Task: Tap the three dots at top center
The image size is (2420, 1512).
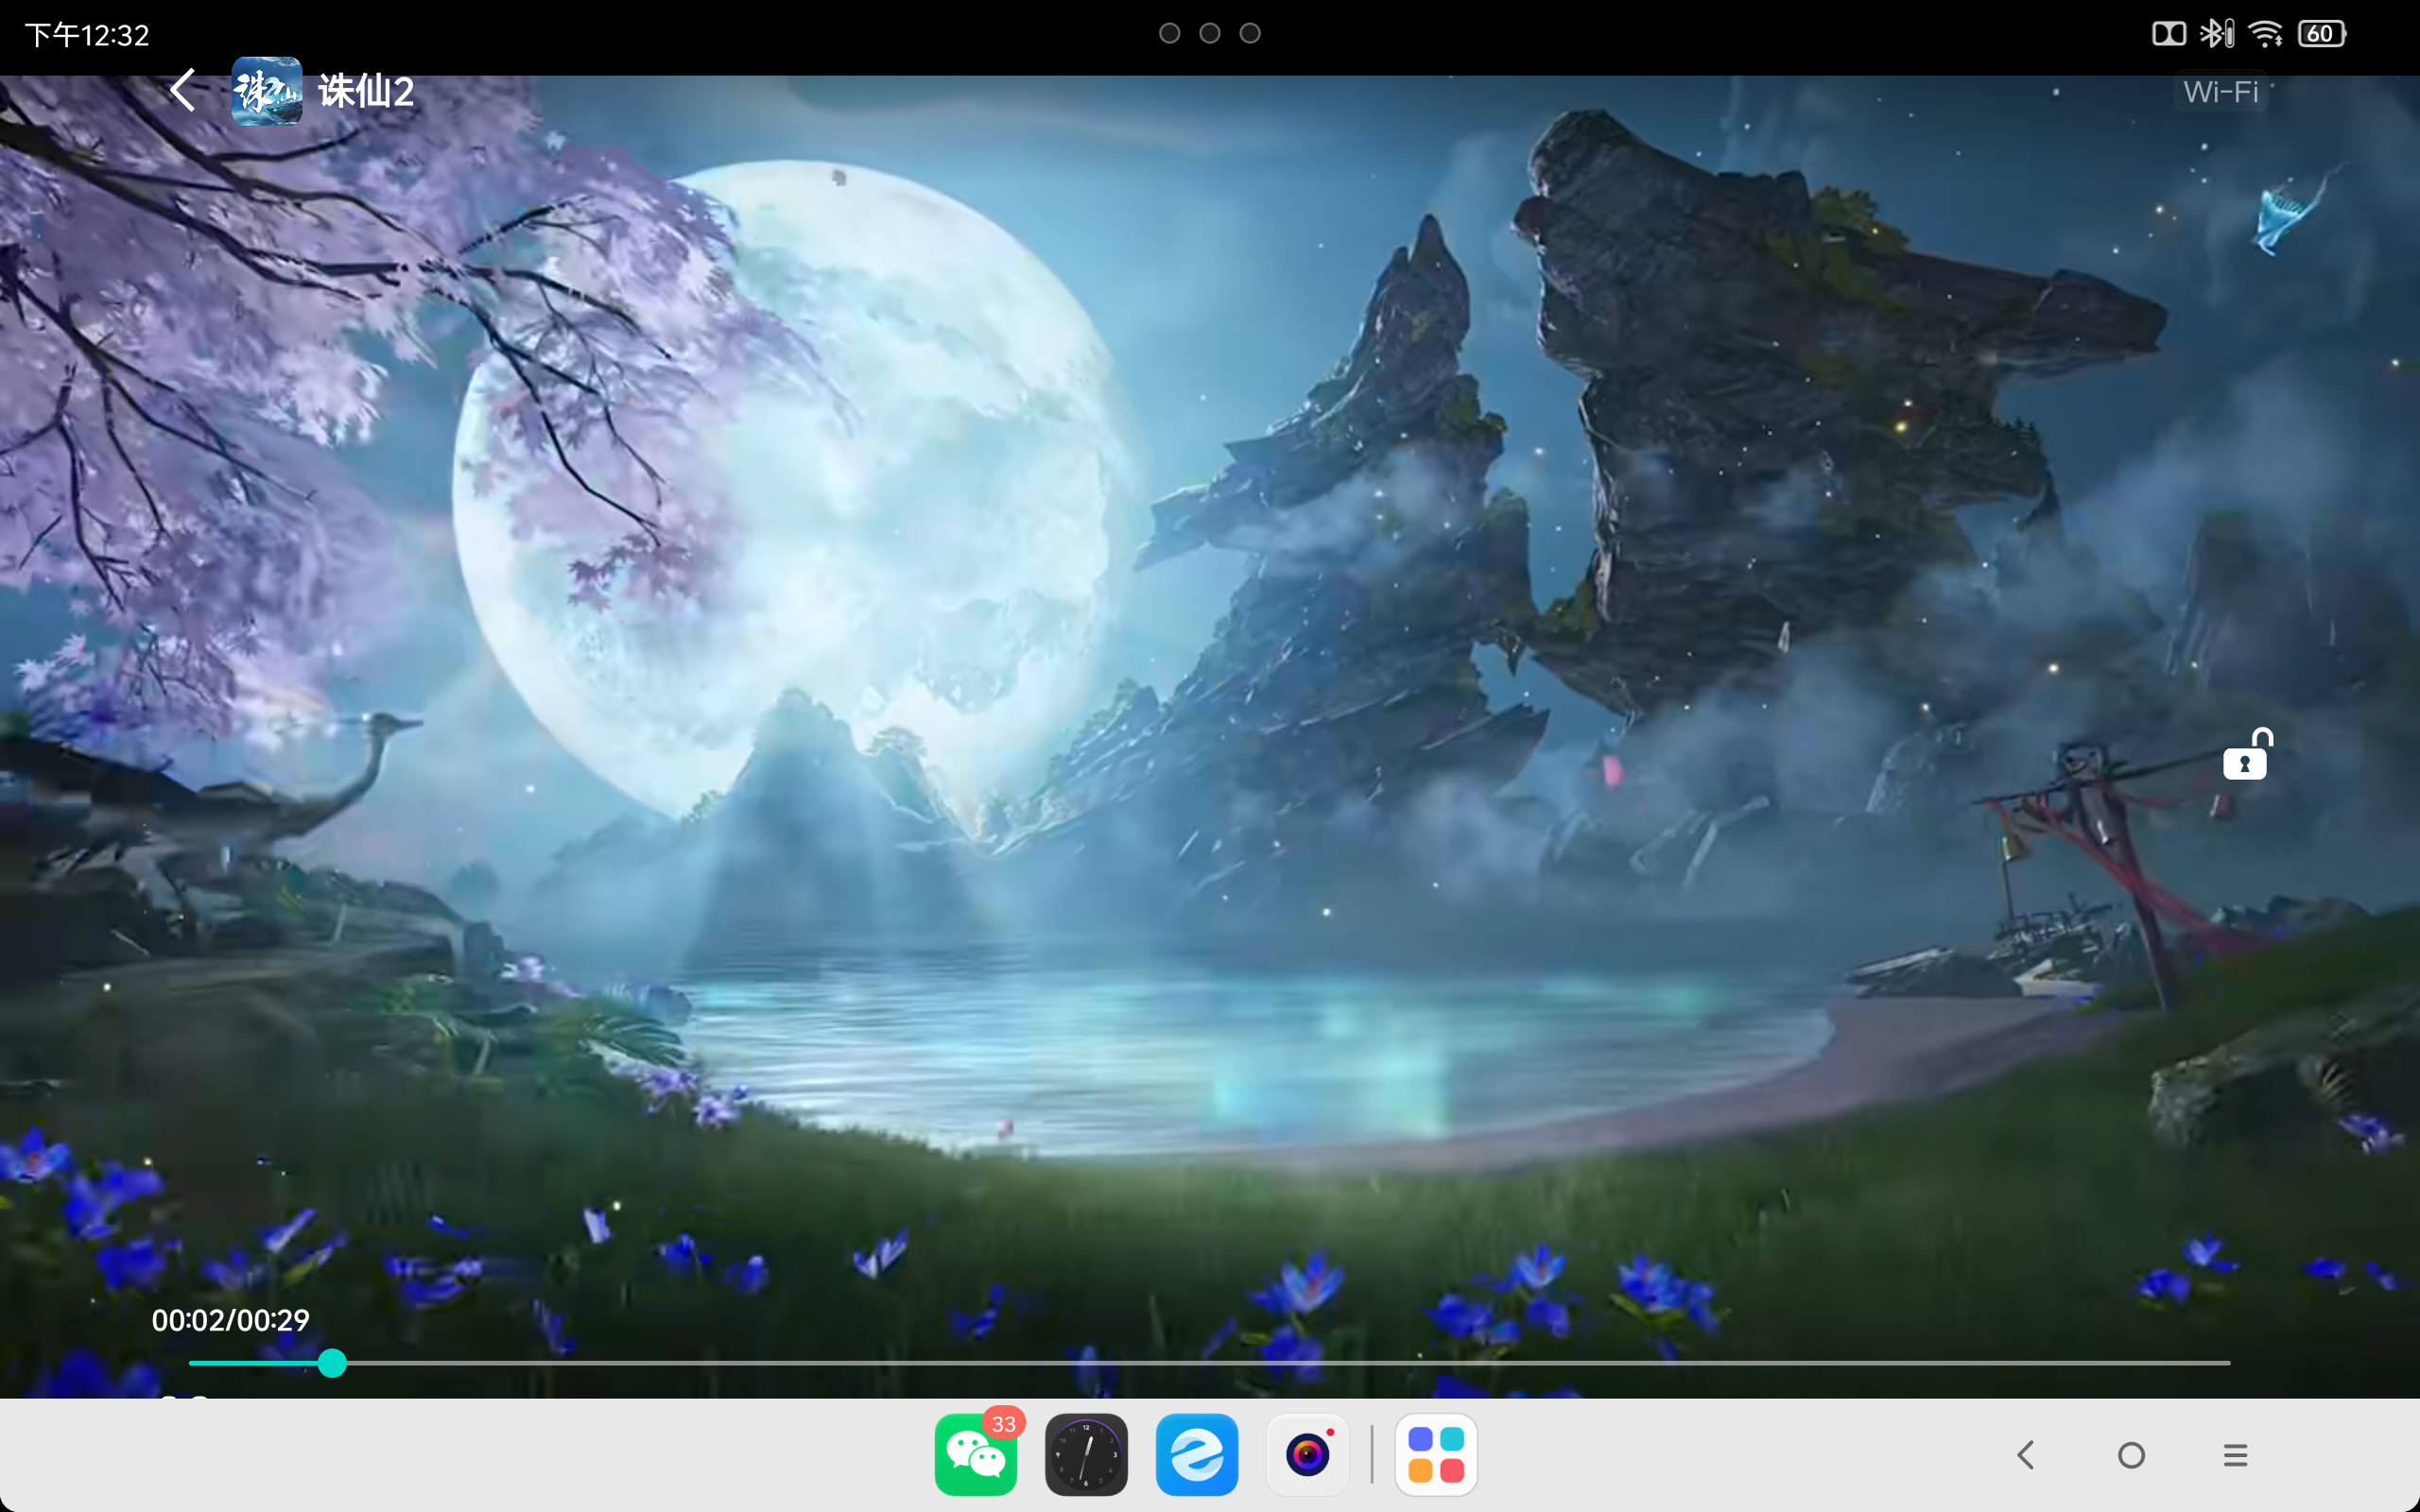Action: [1210, 33]
